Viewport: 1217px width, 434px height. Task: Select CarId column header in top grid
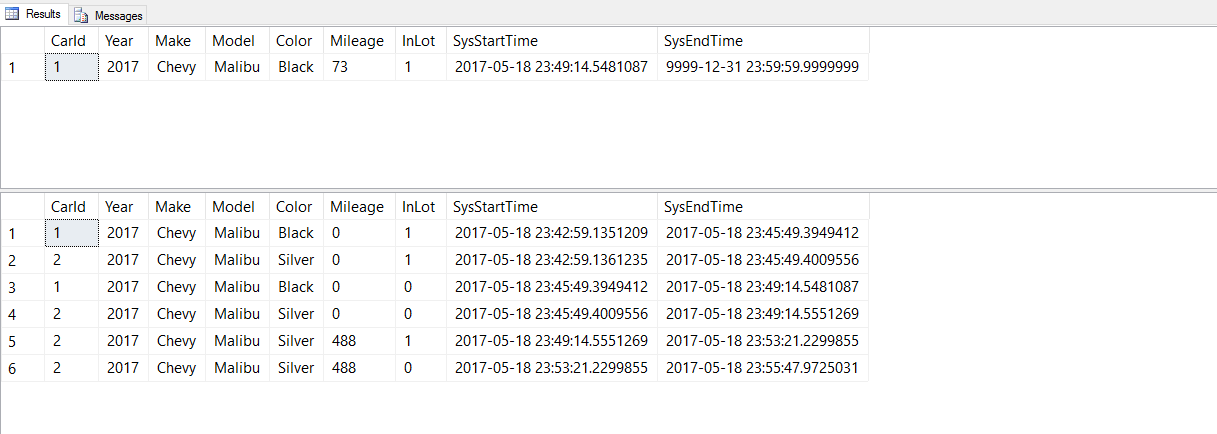69,41
